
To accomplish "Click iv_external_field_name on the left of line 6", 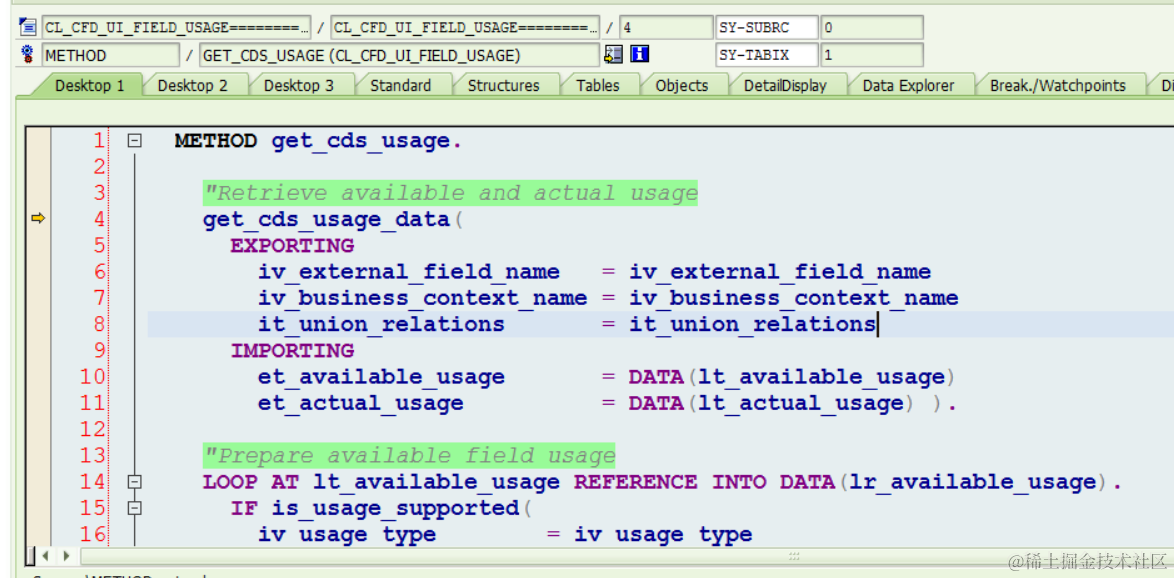I will [x=409, y=272].
